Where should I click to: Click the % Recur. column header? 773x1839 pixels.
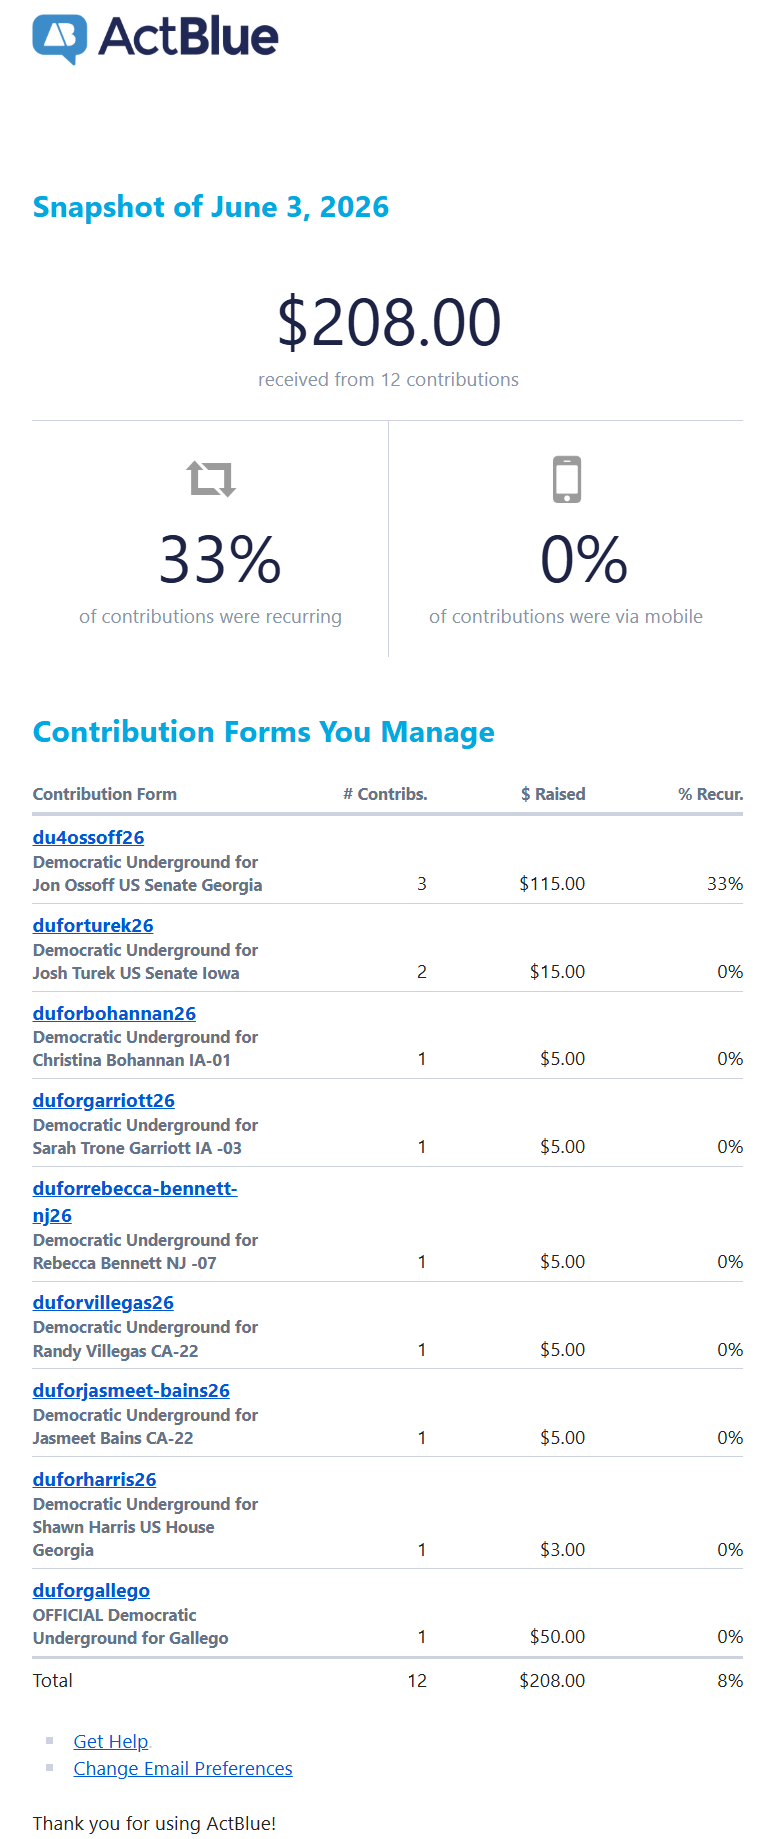711,794
